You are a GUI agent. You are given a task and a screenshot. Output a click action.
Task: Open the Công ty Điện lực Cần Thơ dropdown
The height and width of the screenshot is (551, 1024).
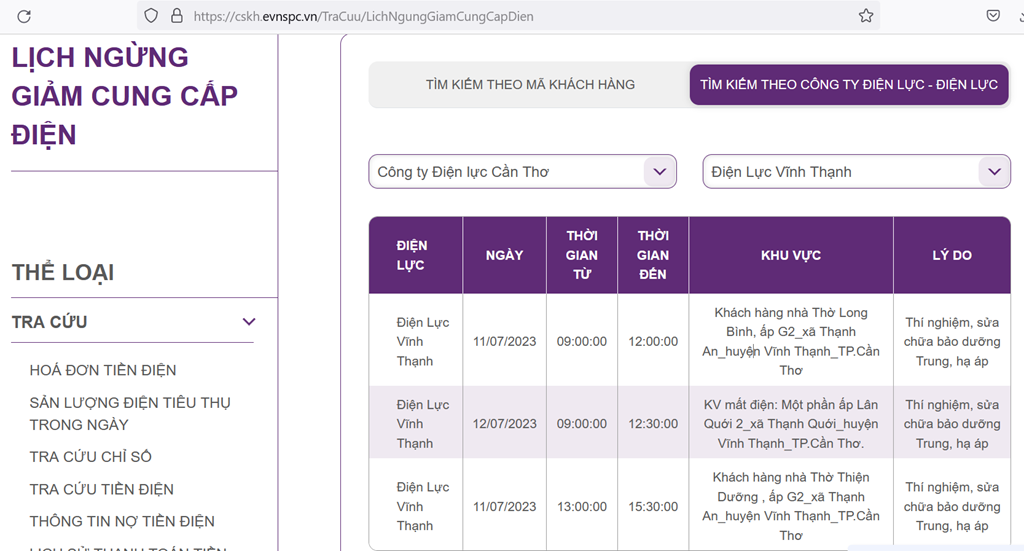click(x=522, y=172)
